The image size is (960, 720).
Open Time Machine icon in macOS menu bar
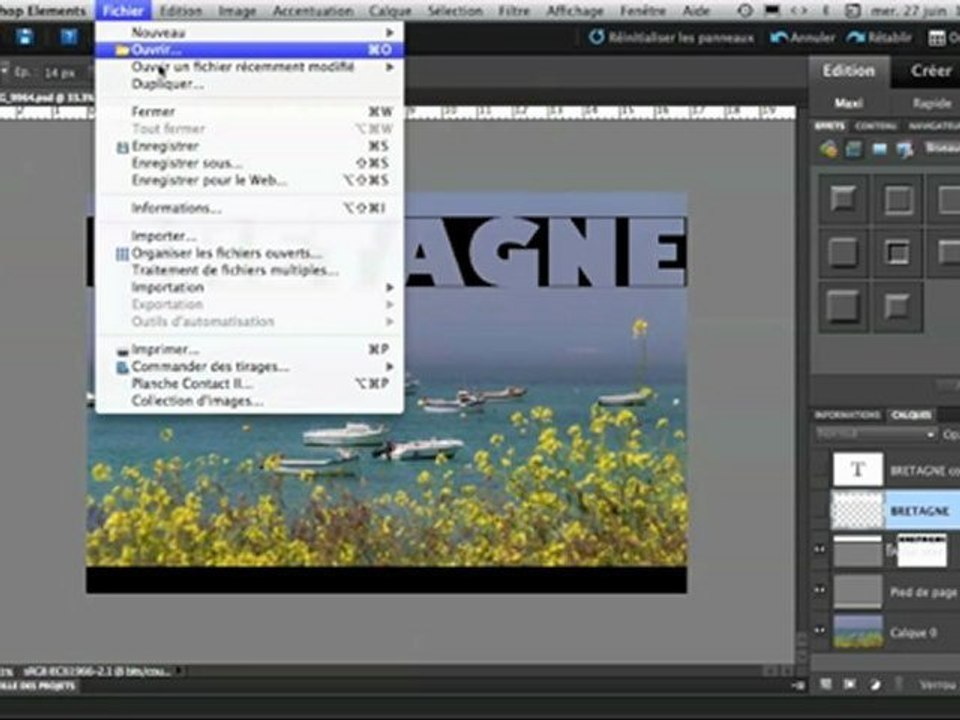[x=744, y=10]
